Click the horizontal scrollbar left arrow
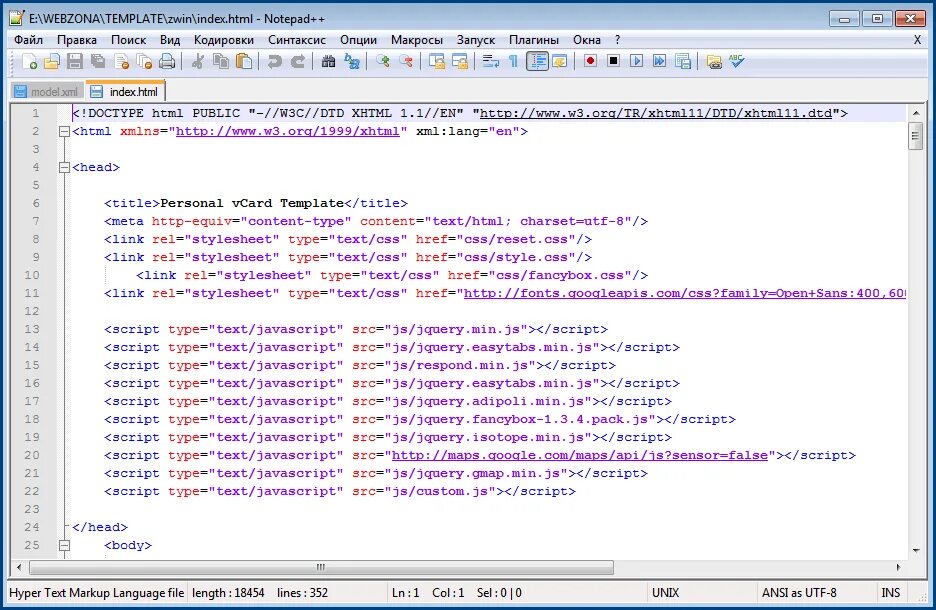Image resolution: width=936 pixels, height=610 pixels. pyautogui.click(x=19, y=567)
